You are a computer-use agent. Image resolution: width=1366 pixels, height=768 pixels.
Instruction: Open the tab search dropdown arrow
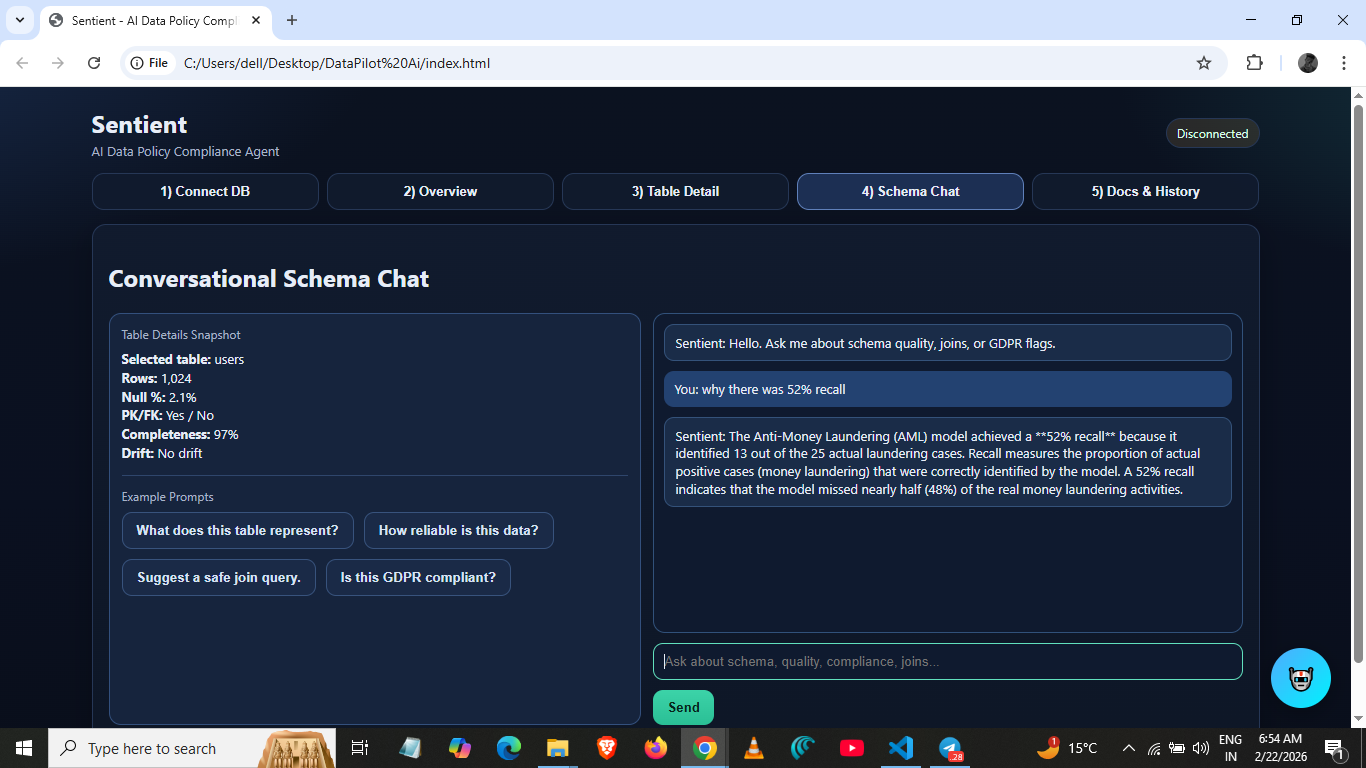[19, 20]
